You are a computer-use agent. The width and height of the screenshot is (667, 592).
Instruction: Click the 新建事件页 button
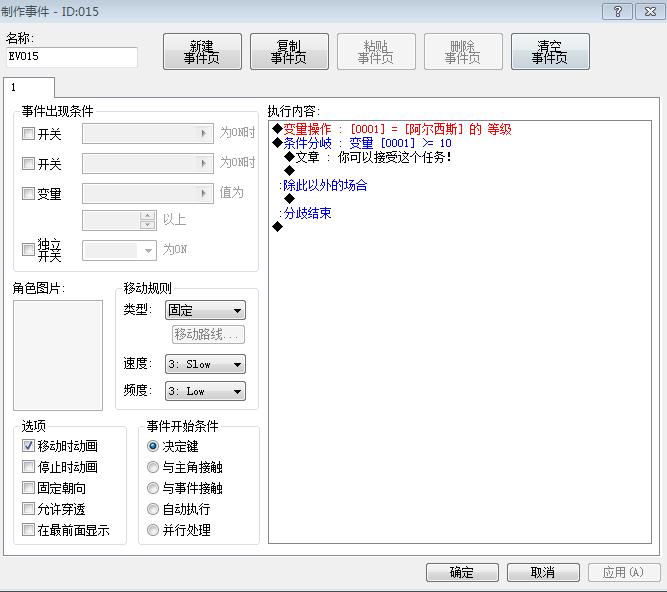tap(202, 51)
